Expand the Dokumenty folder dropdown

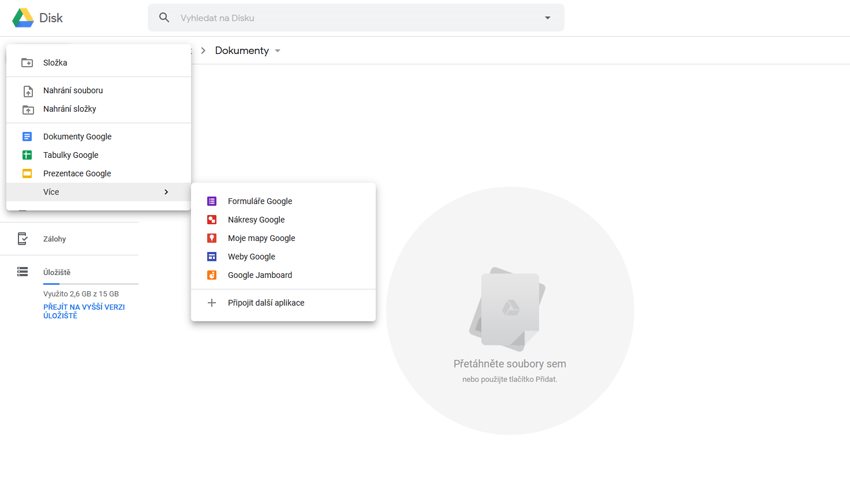278,51
